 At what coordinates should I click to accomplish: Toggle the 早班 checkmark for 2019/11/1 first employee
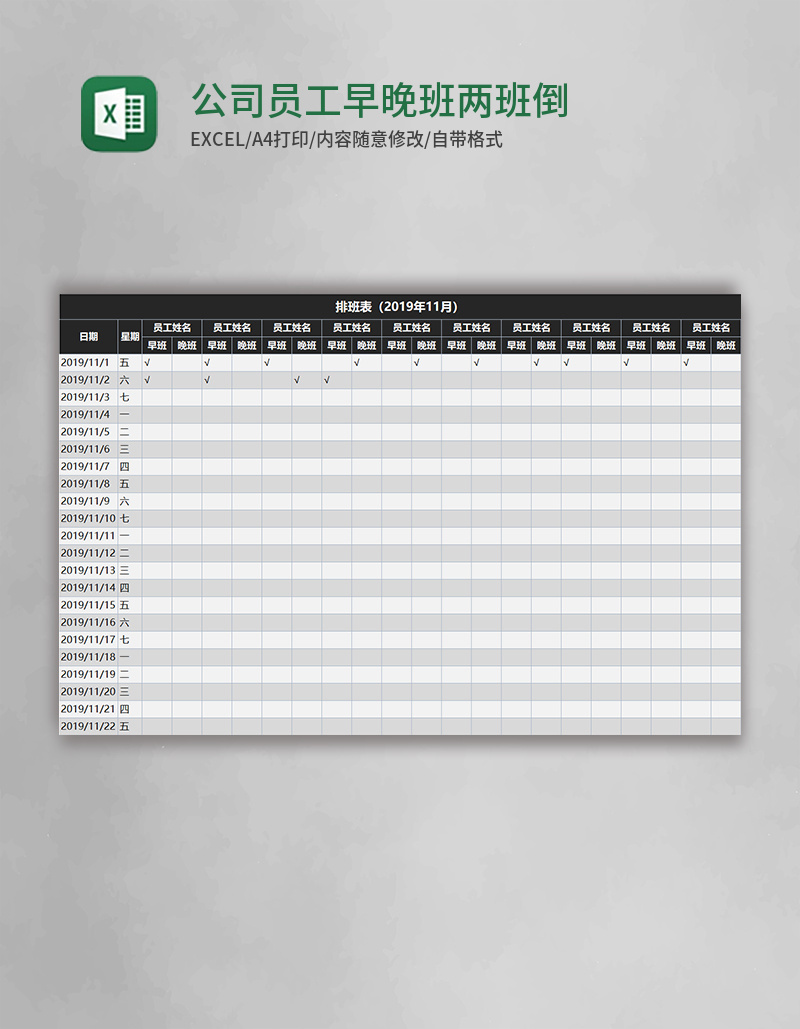145,362
